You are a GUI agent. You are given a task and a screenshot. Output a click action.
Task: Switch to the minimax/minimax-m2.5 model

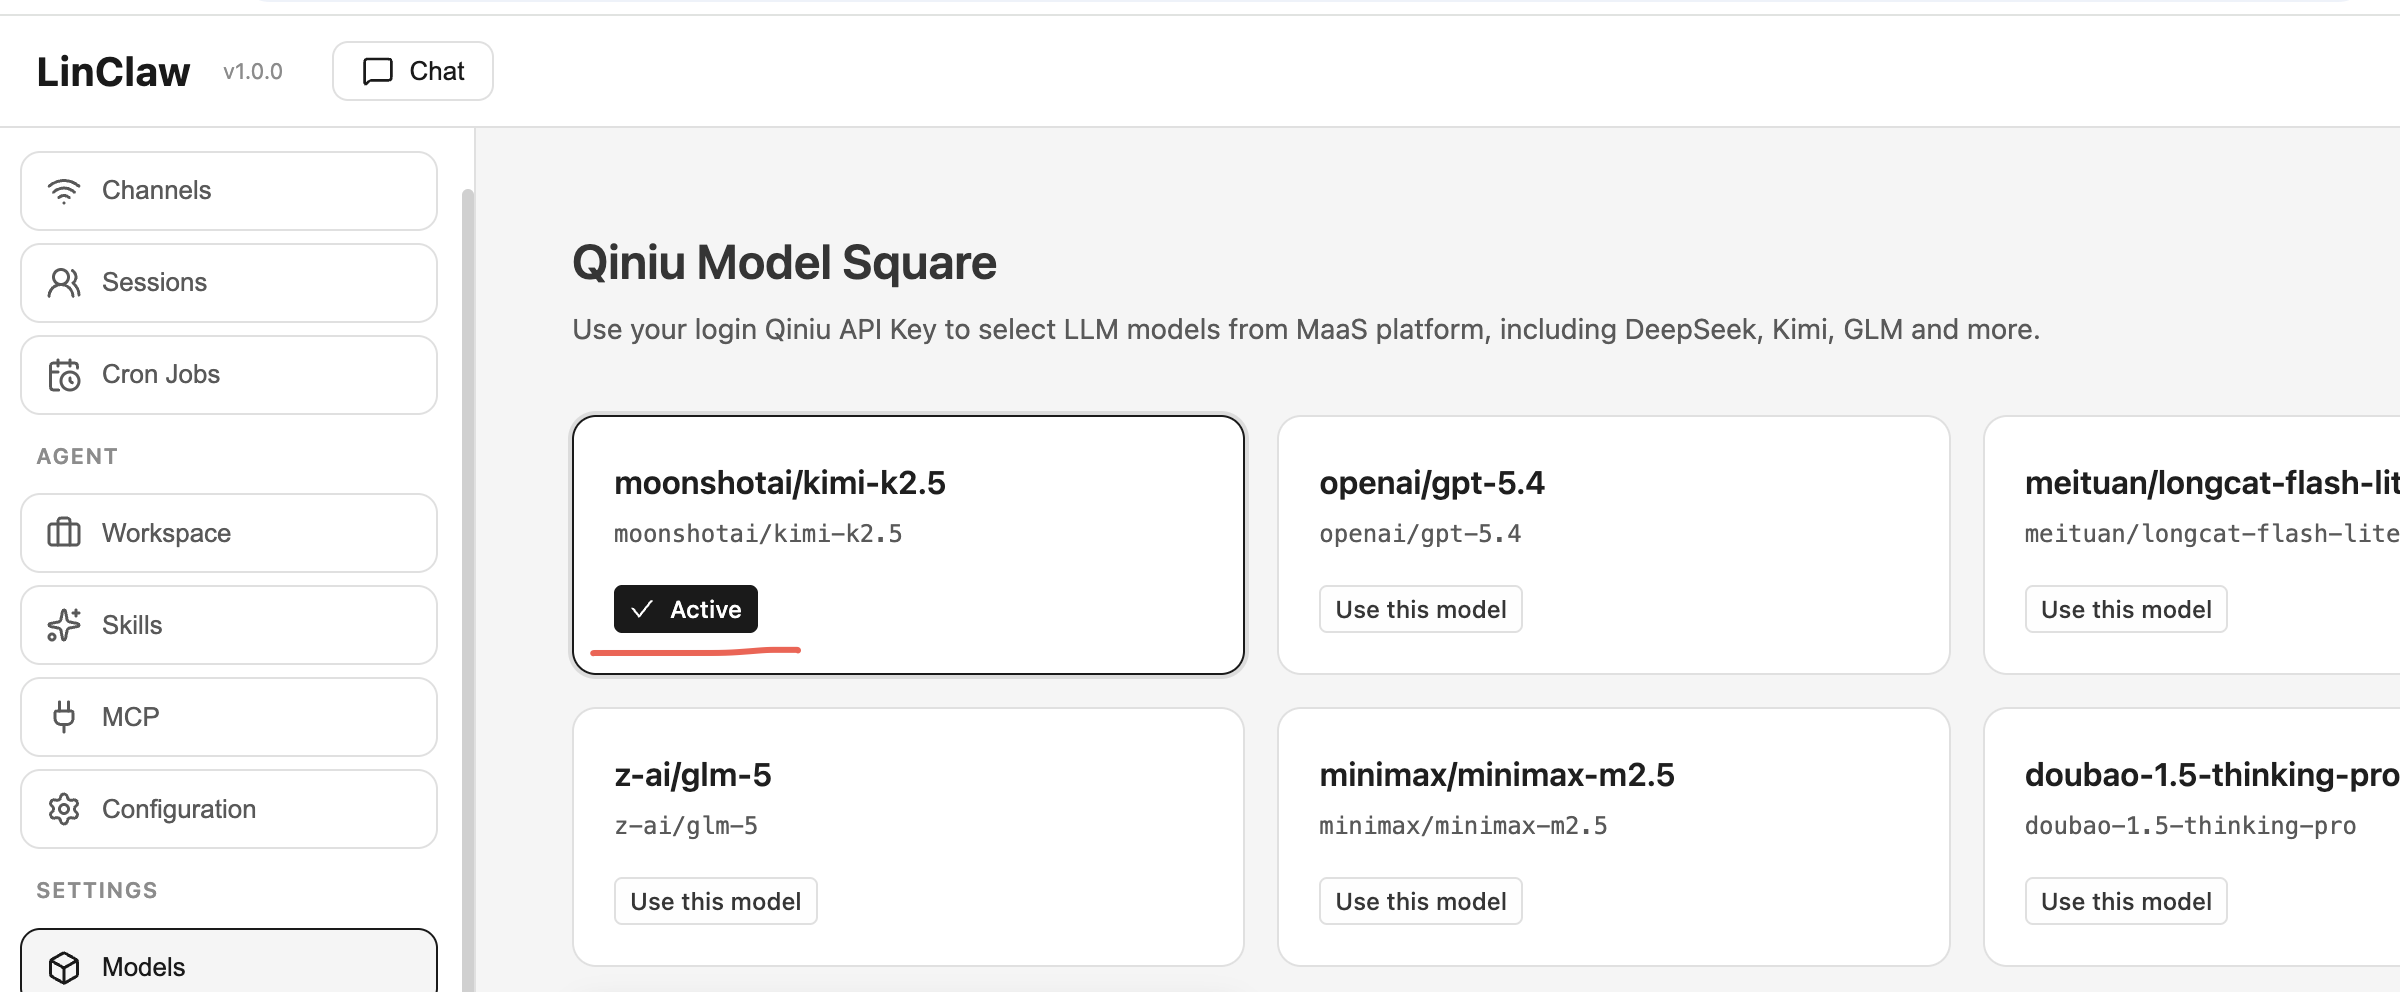[x=1420, y=901]
